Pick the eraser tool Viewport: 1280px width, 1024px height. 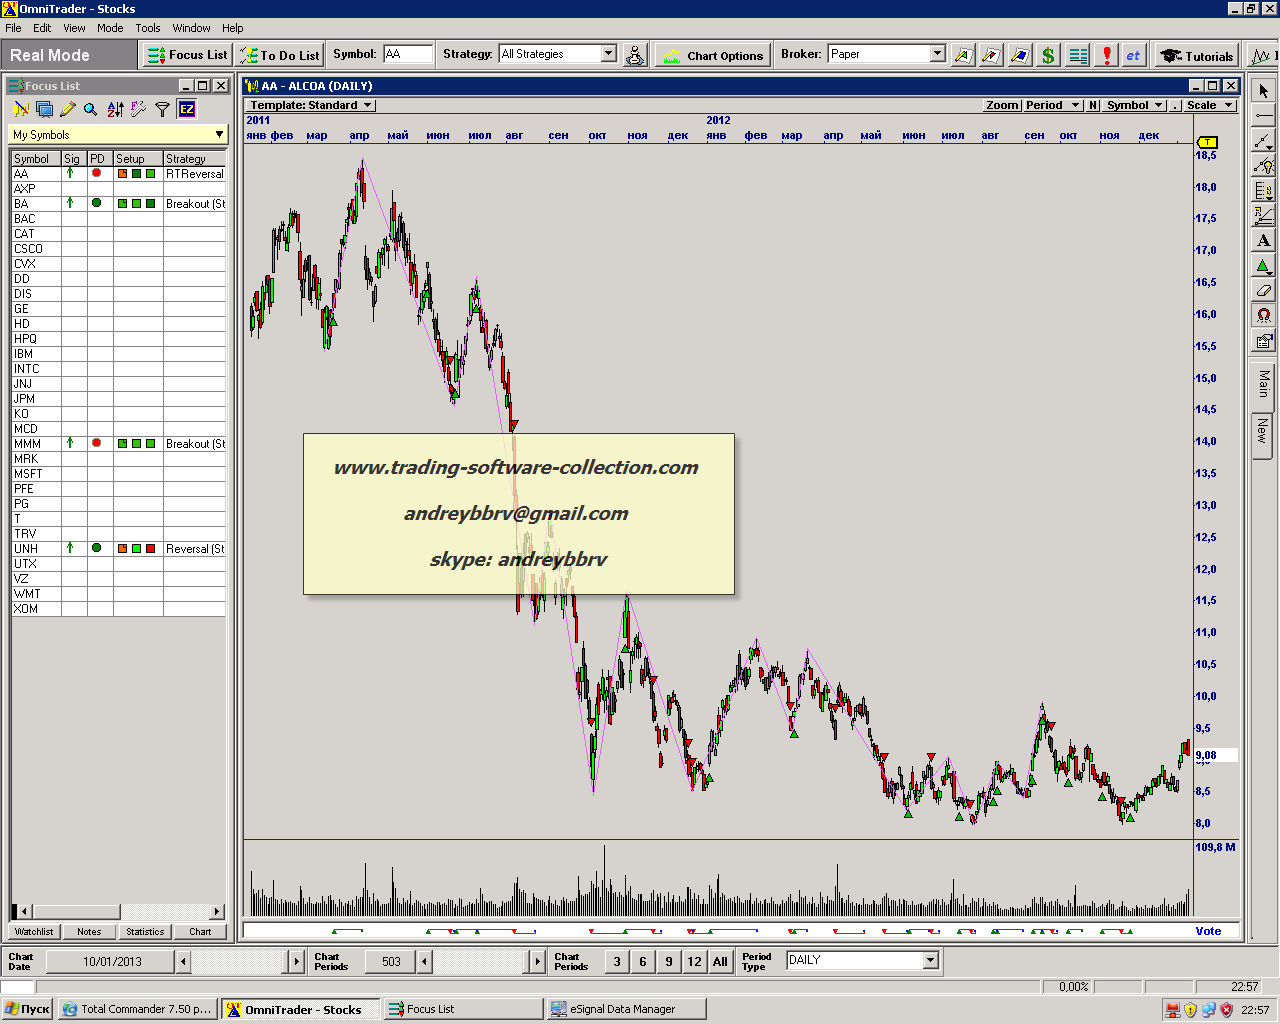[1264, 291]
